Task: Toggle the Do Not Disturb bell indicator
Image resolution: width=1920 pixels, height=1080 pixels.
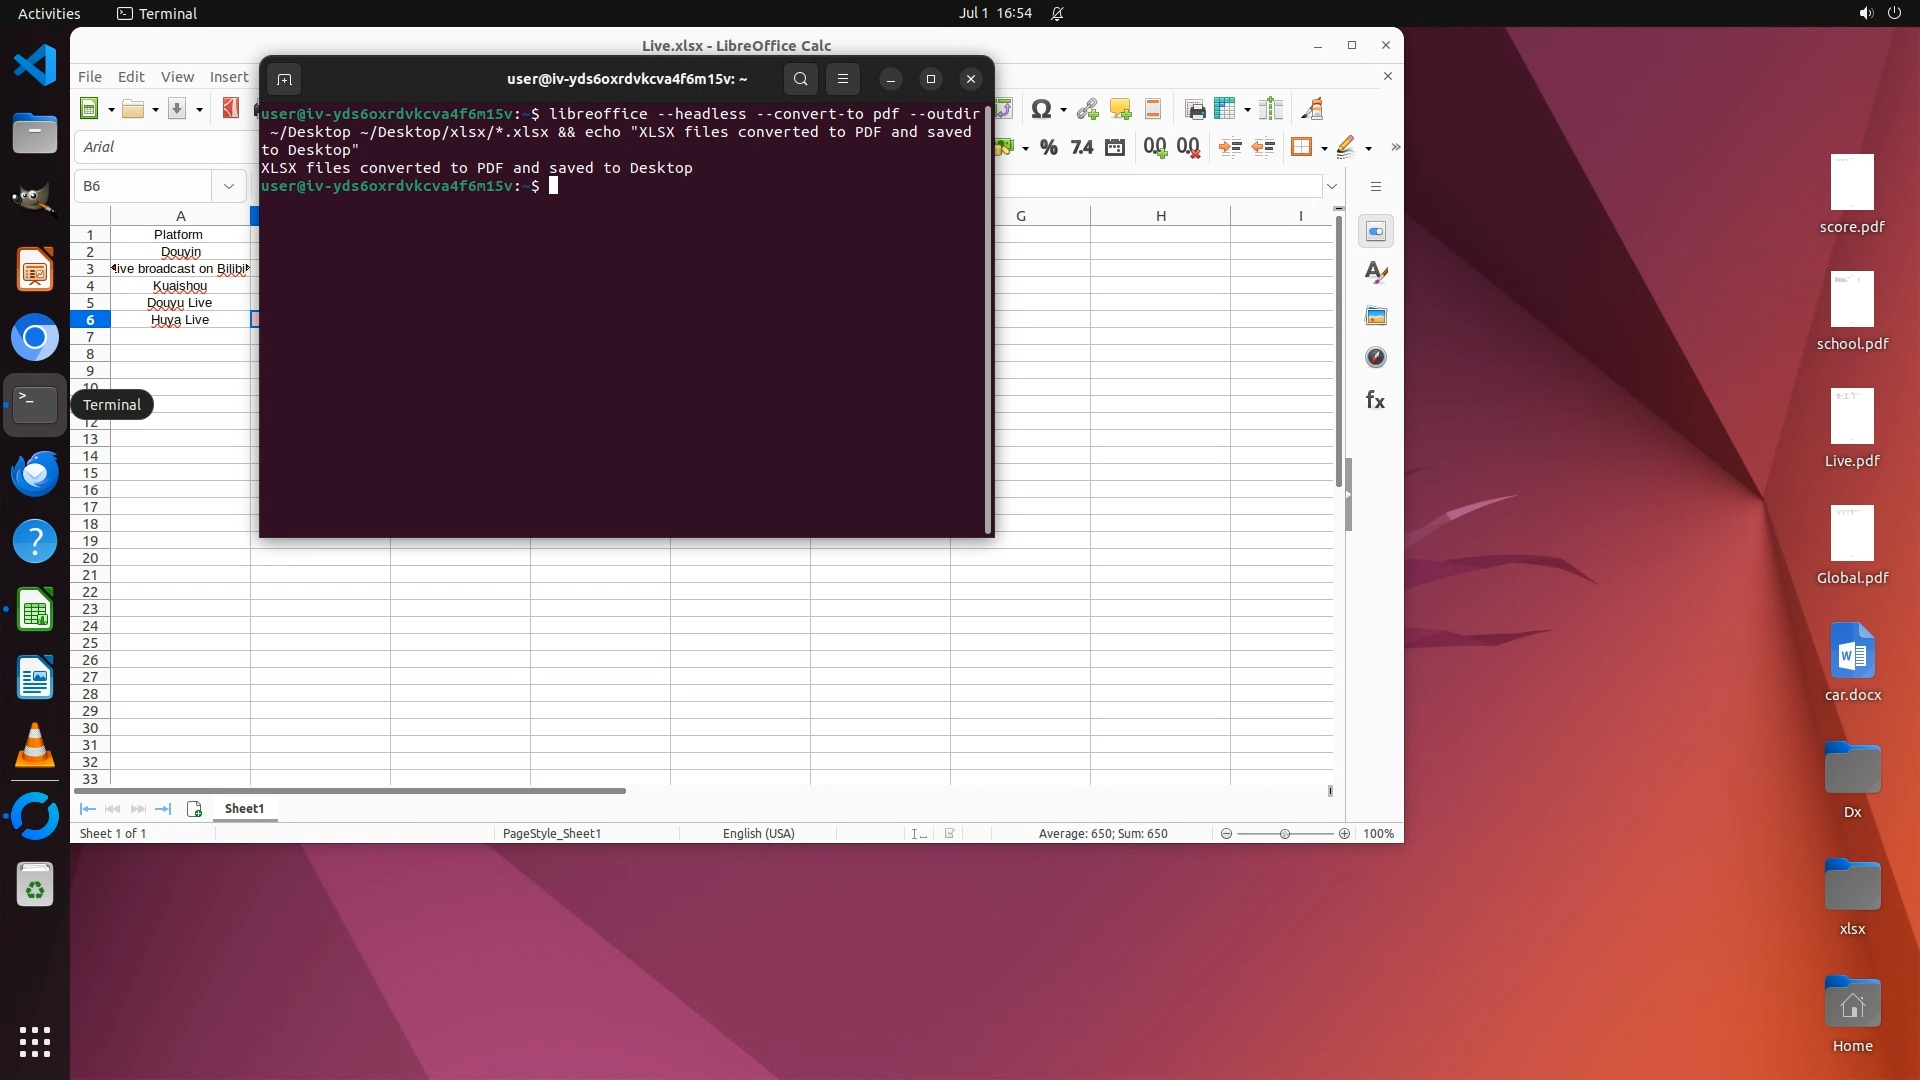Action: pyautogui.click(x=1057, y=13)
